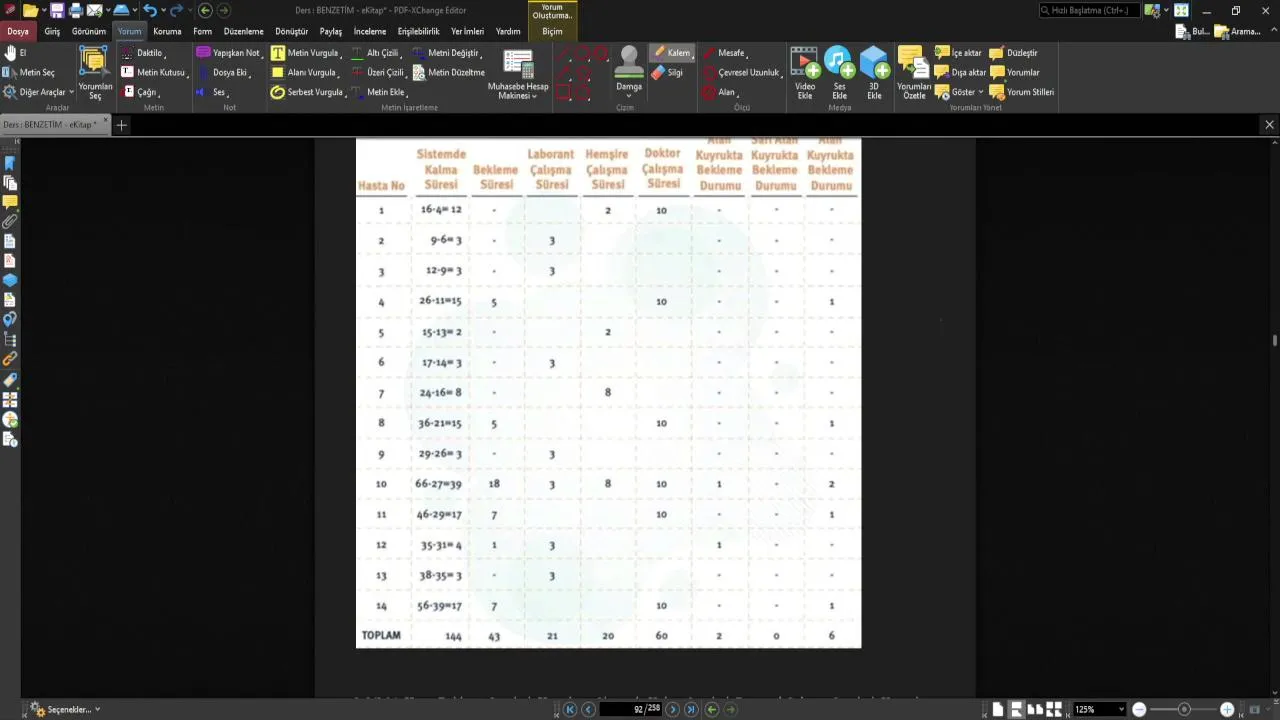Open the bookmarks panel in left sidebar
1280x720 pixels.
tap(10, 163)
